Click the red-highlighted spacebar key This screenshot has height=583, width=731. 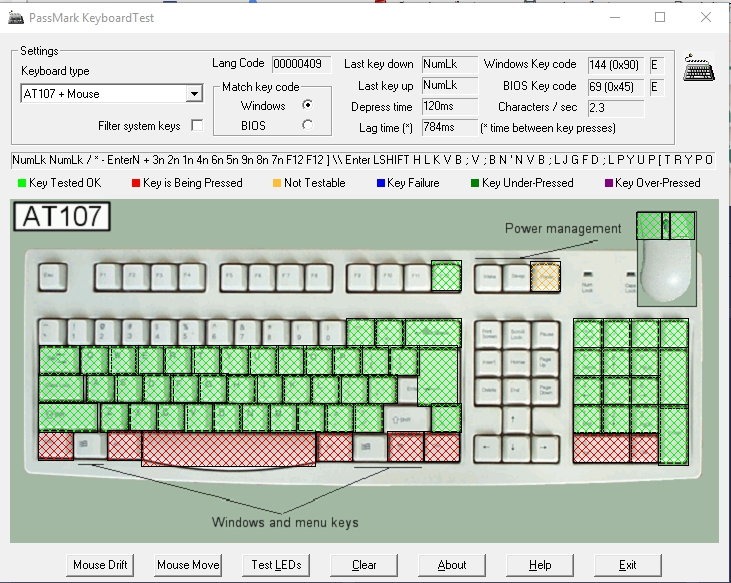coord(229,448)
